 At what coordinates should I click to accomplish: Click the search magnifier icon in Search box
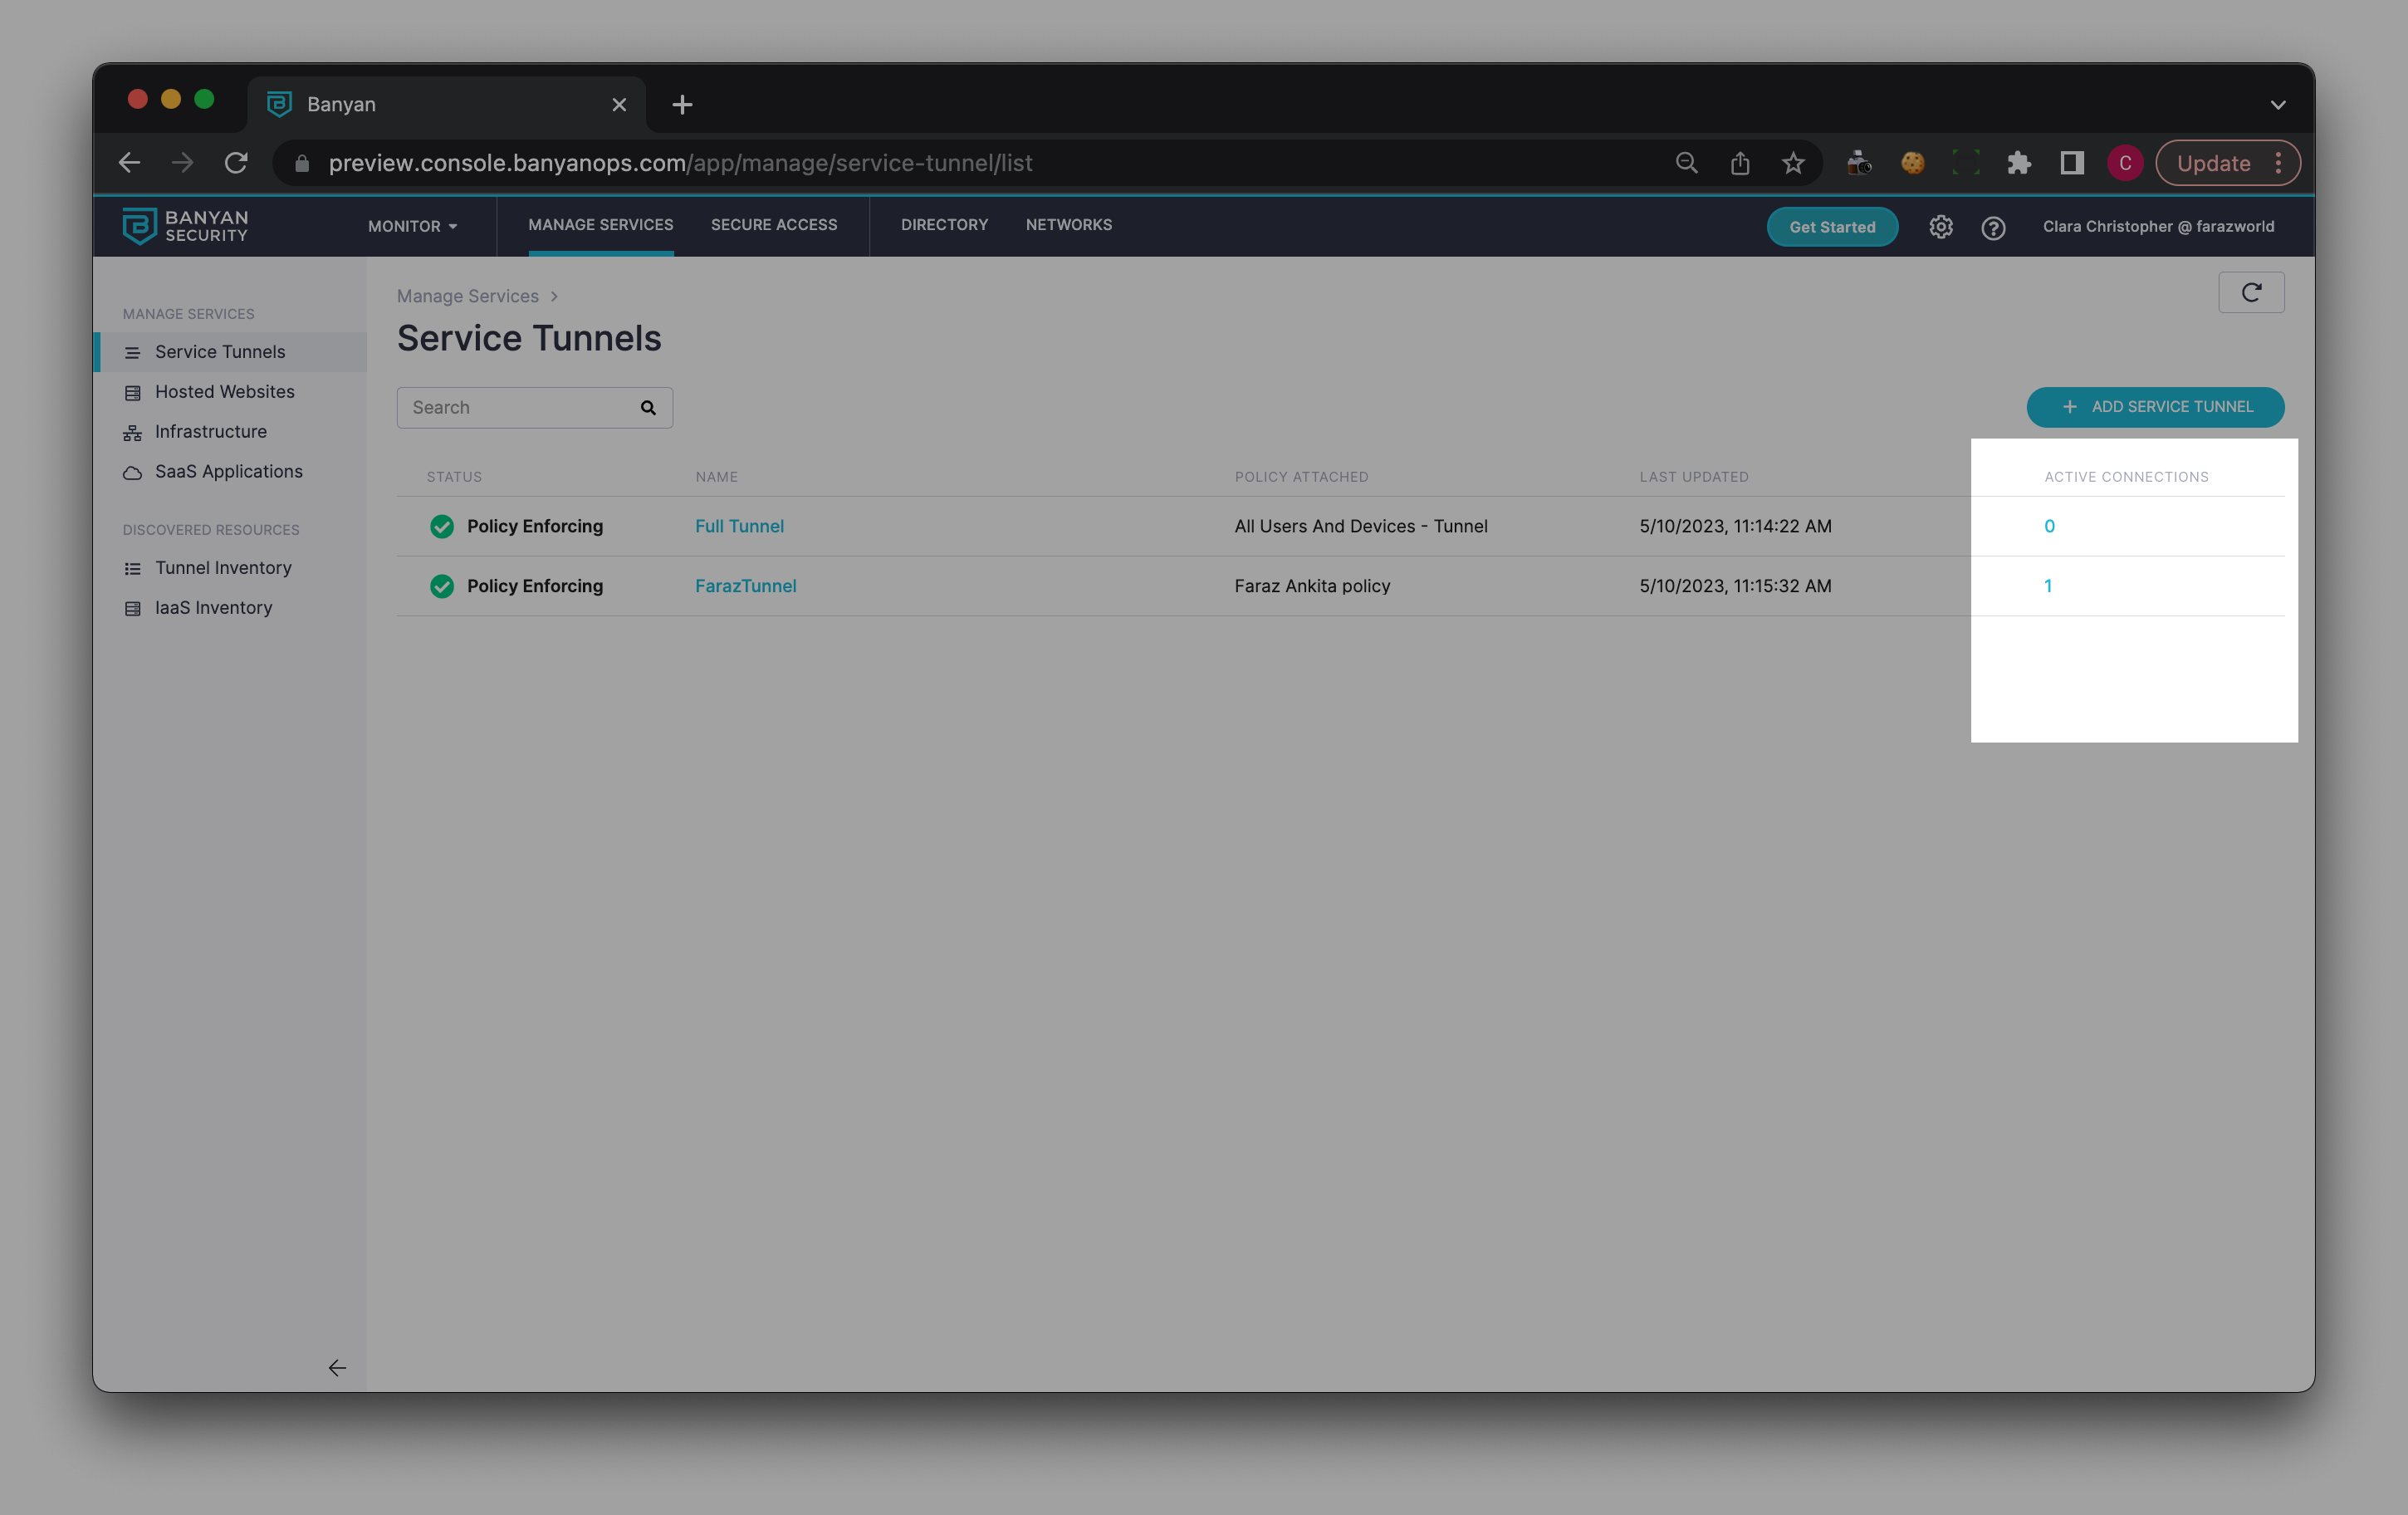pos(648,408)
